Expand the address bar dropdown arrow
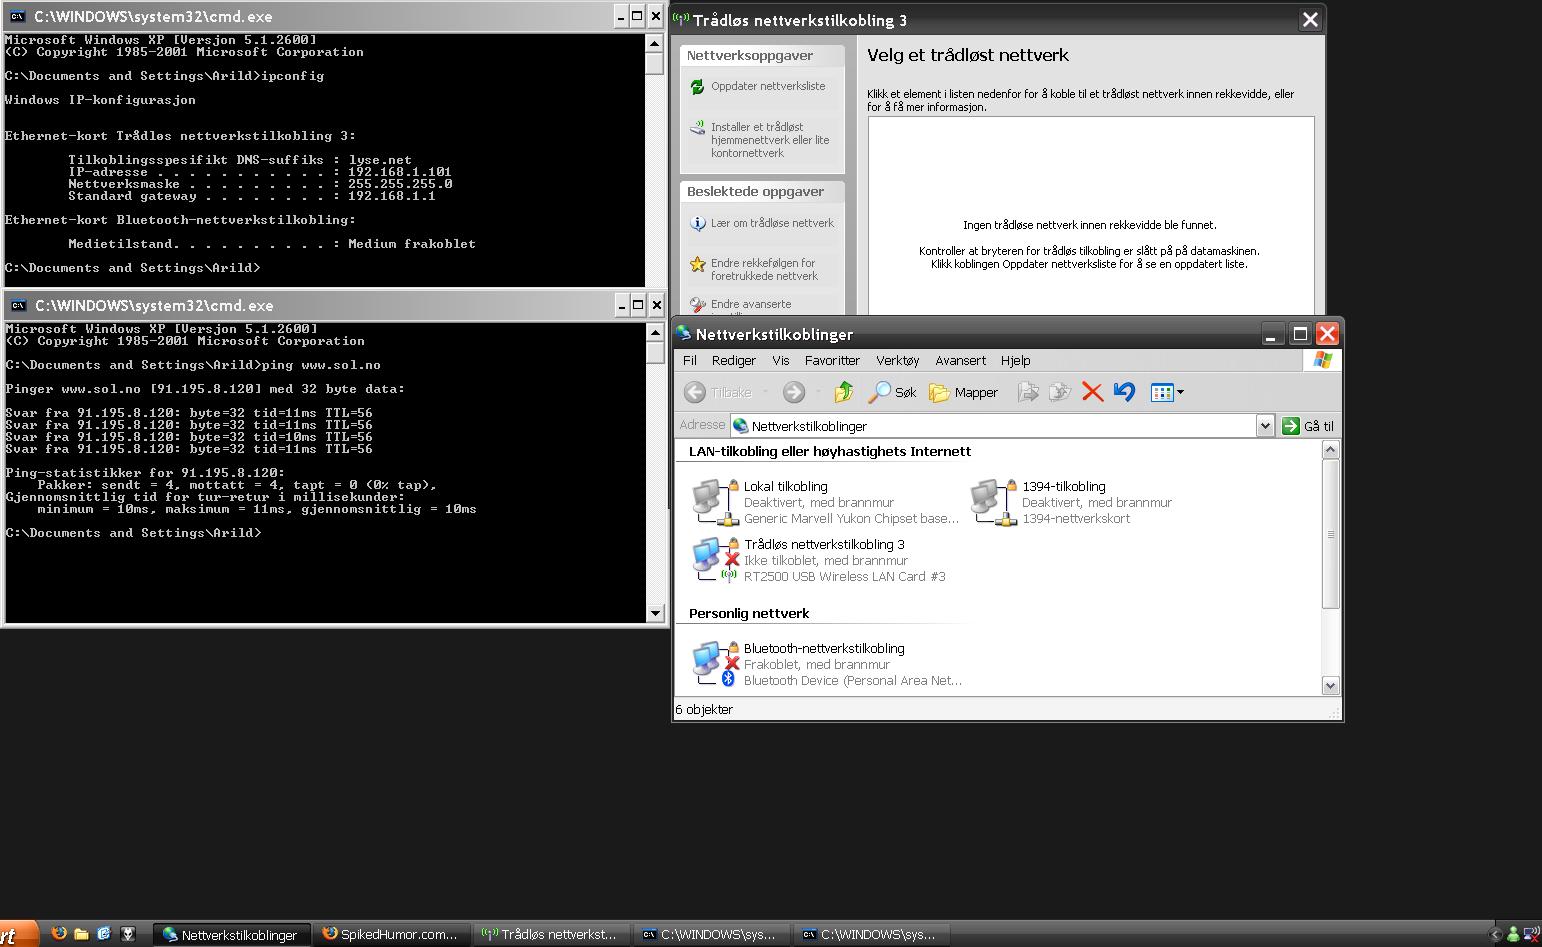Viewport: 1542px width, 947px height. click(x=1265, y=426)
